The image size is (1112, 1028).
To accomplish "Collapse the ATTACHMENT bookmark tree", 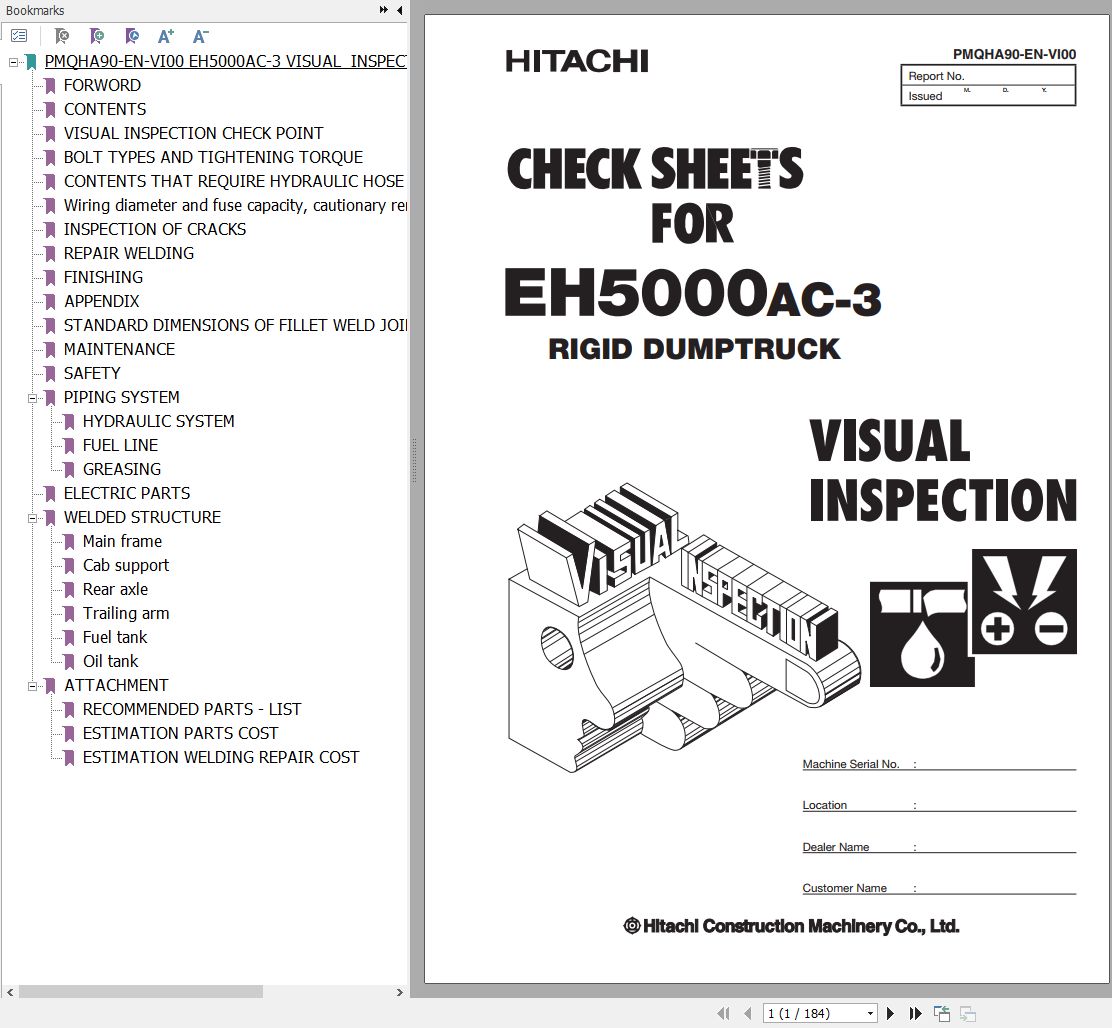I will 32,686.
